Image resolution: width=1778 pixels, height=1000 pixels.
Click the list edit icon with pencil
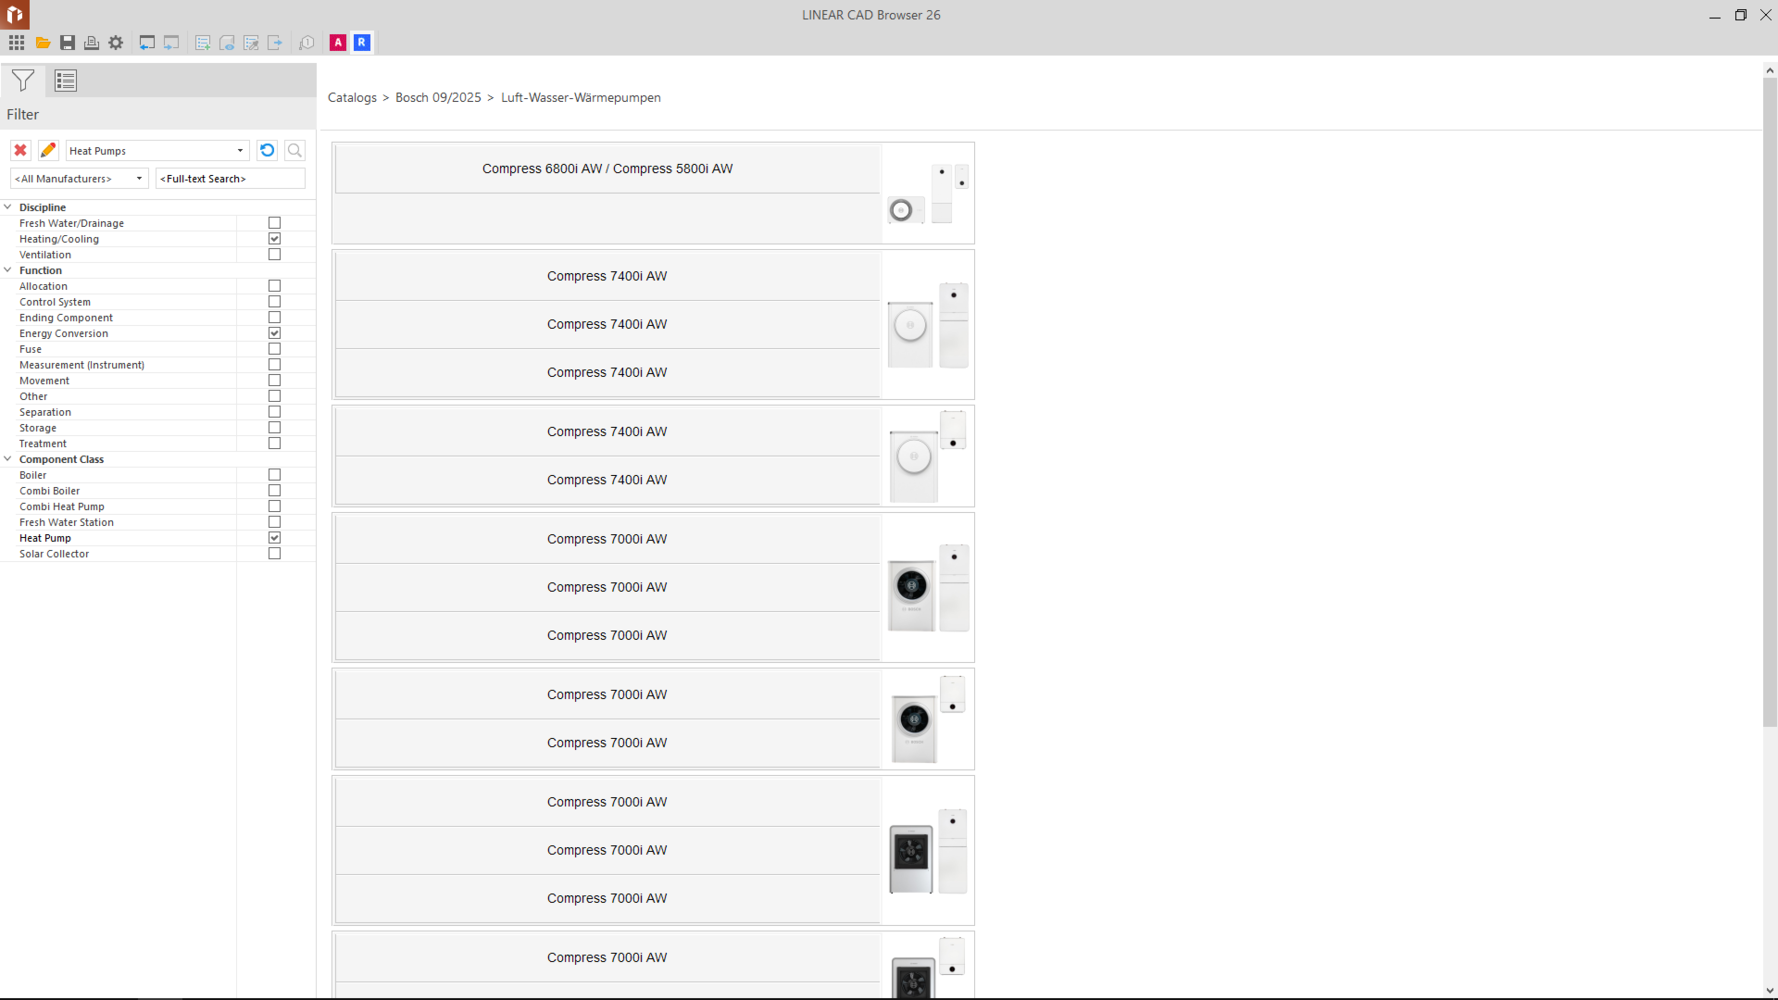[x=251, y=43]
